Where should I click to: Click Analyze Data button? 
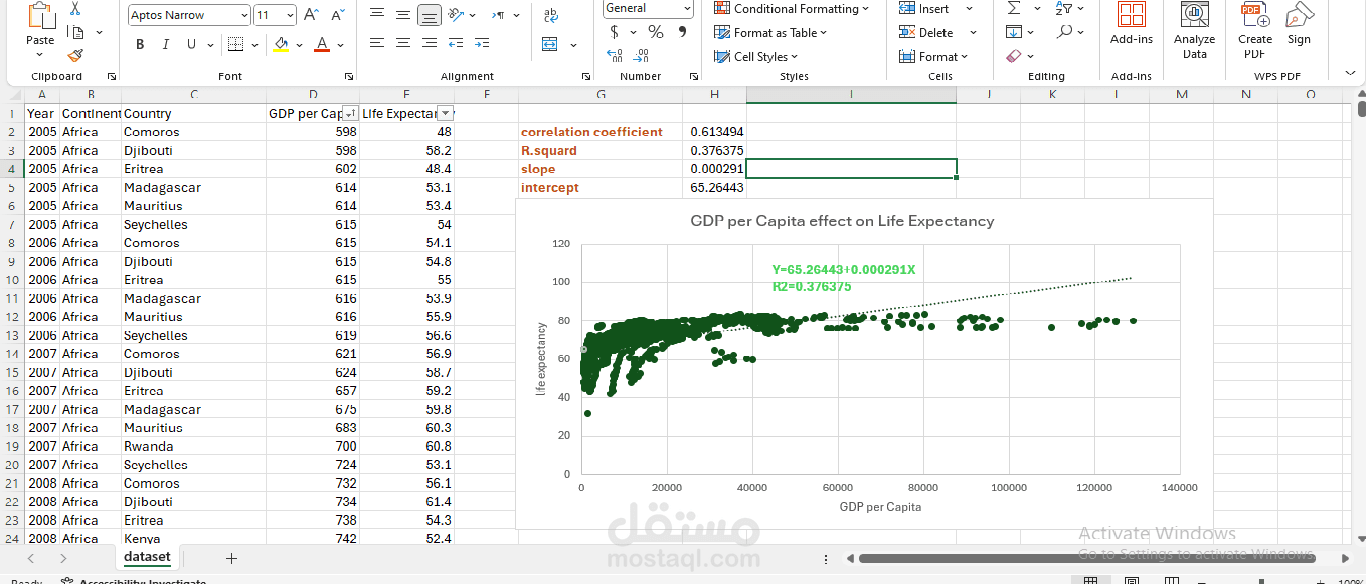(1194, 30)
